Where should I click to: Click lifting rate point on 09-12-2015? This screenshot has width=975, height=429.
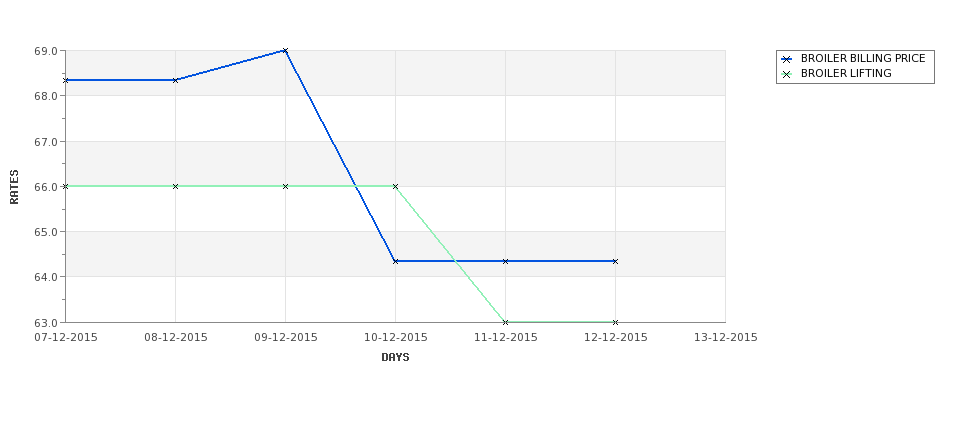[x=285, y=187]
